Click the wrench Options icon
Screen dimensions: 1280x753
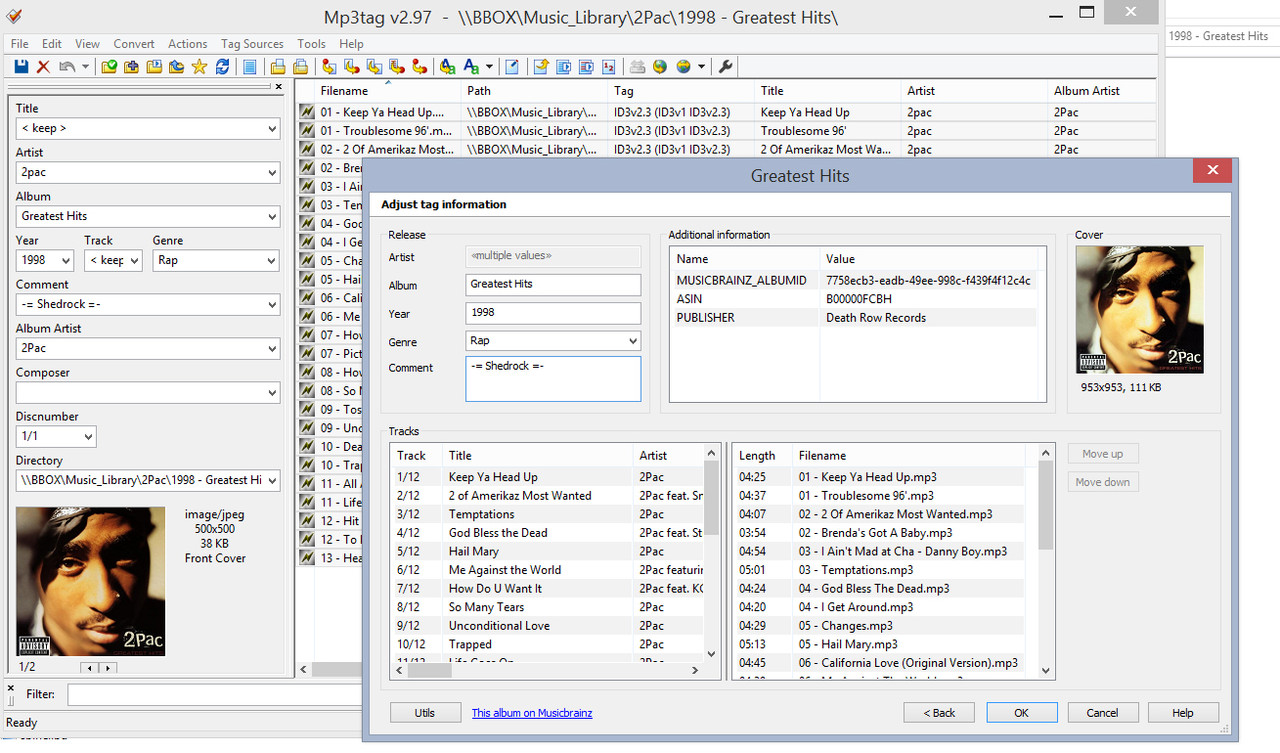coord(726,67)
